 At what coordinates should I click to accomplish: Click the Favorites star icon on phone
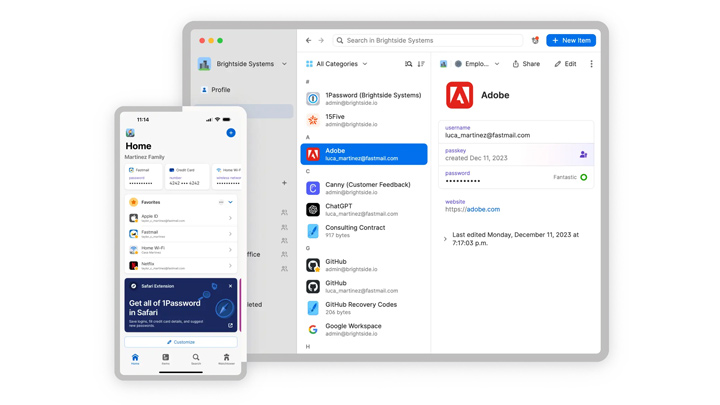tap(133, 202)
